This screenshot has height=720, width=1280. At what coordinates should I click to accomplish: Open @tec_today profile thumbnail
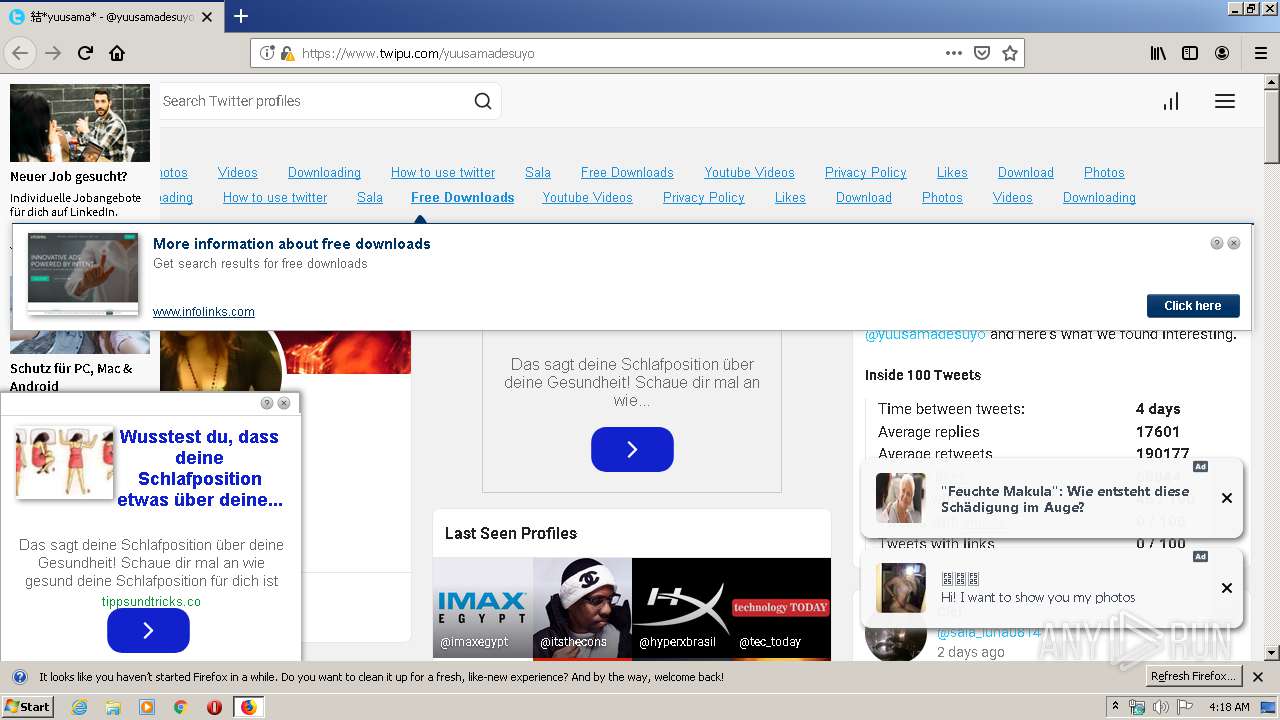781,608
